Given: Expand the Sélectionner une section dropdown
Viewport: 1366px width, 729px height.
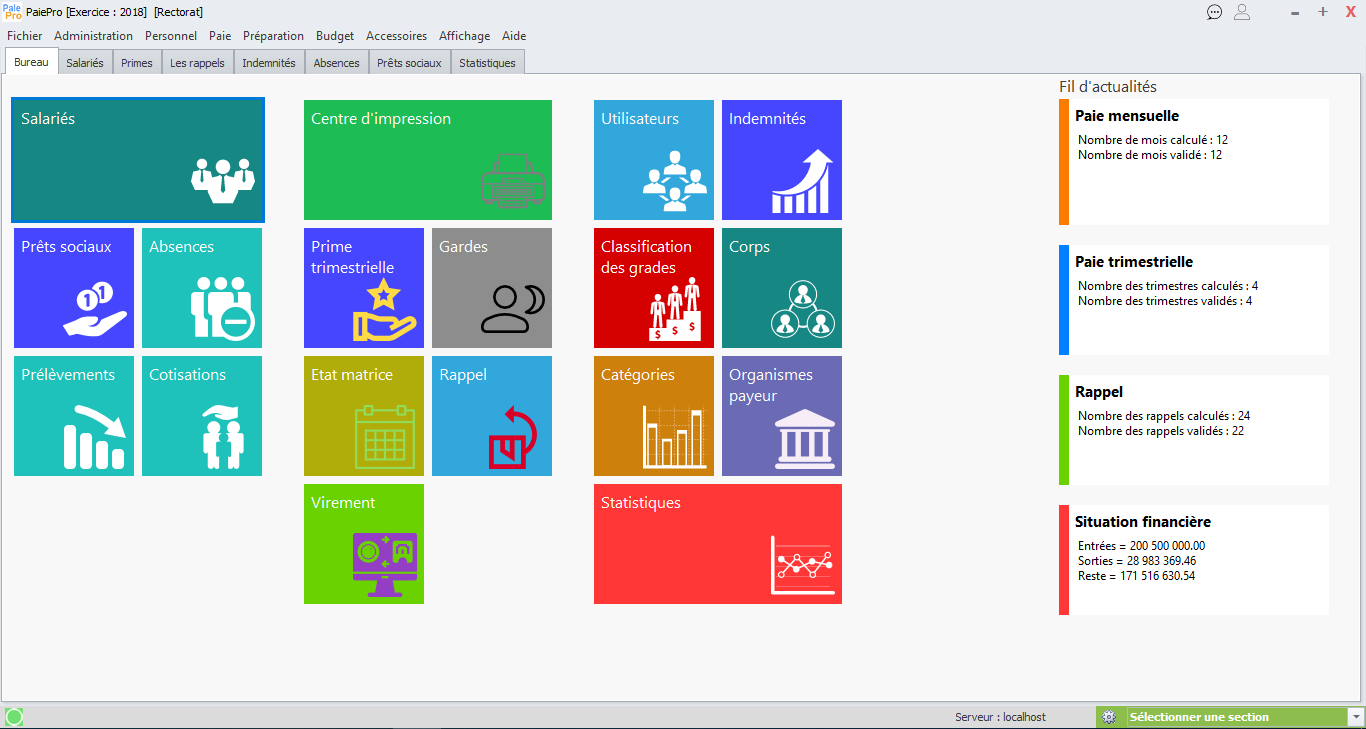Looking at the screenshot, I should tap(1356, 717).
